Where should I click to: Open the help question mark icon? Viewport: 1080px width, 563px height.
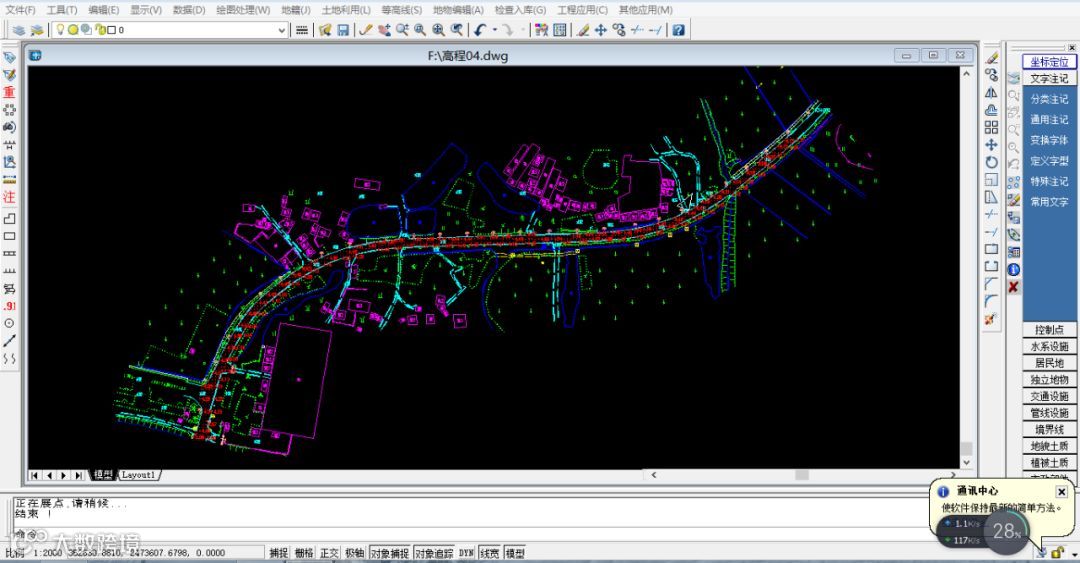click(678, 30)
